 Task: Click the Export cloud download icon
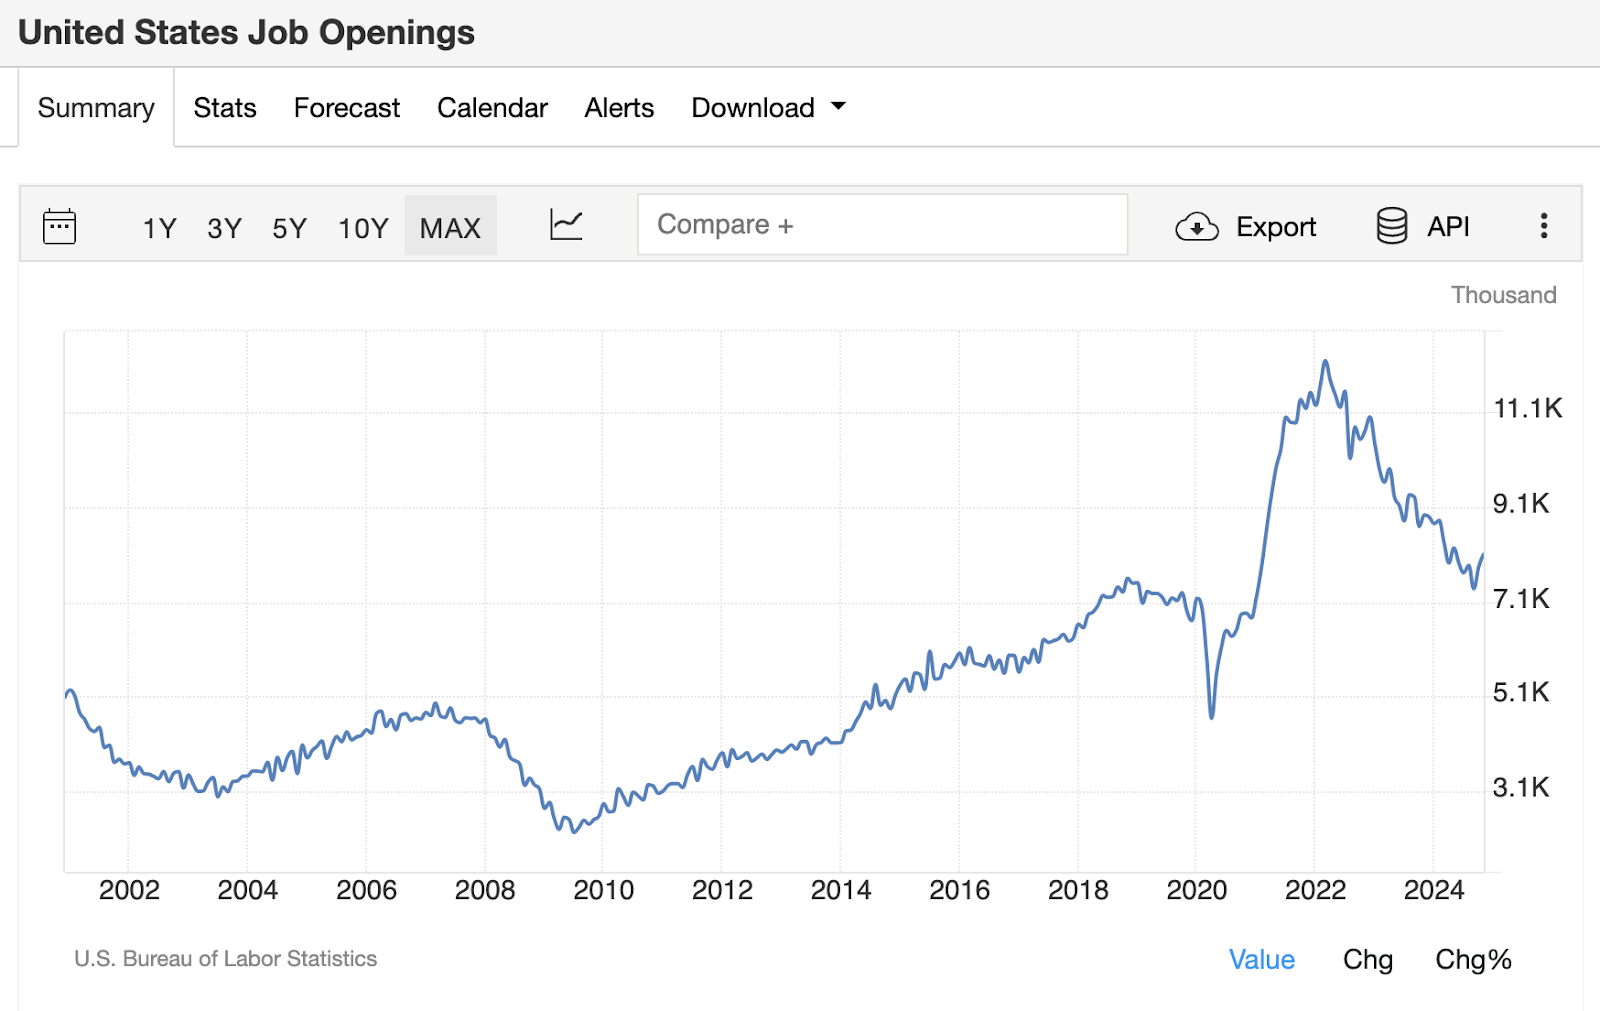[x=1196, y=227]
